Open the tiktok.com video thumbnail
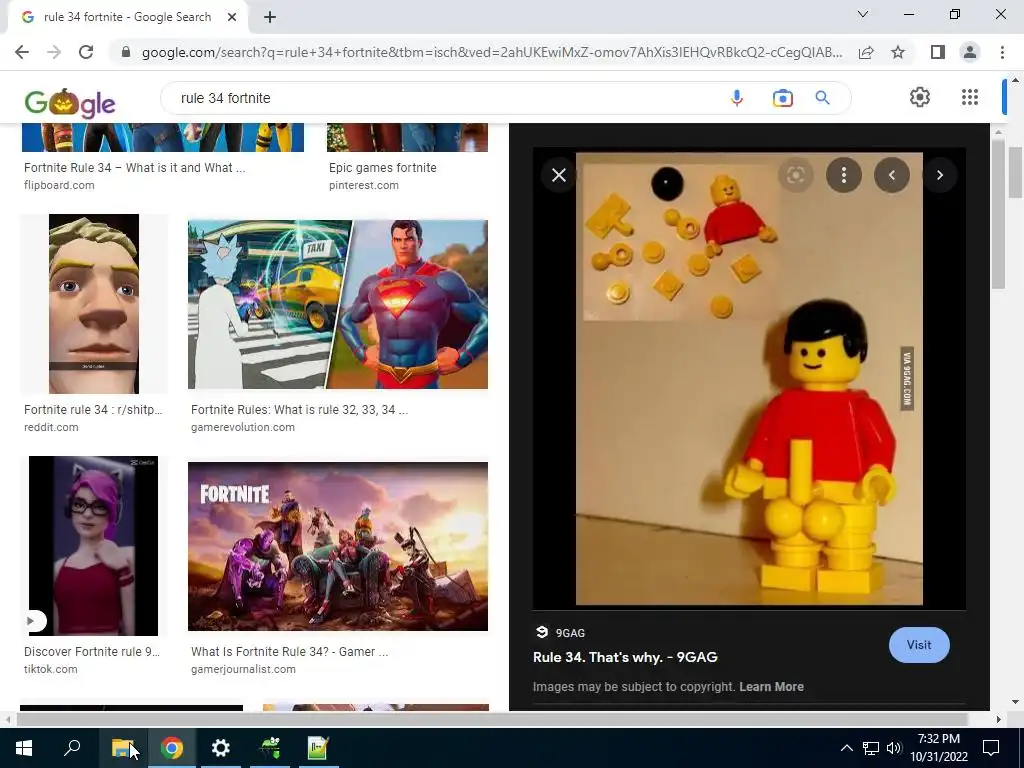 click(93, 546)
